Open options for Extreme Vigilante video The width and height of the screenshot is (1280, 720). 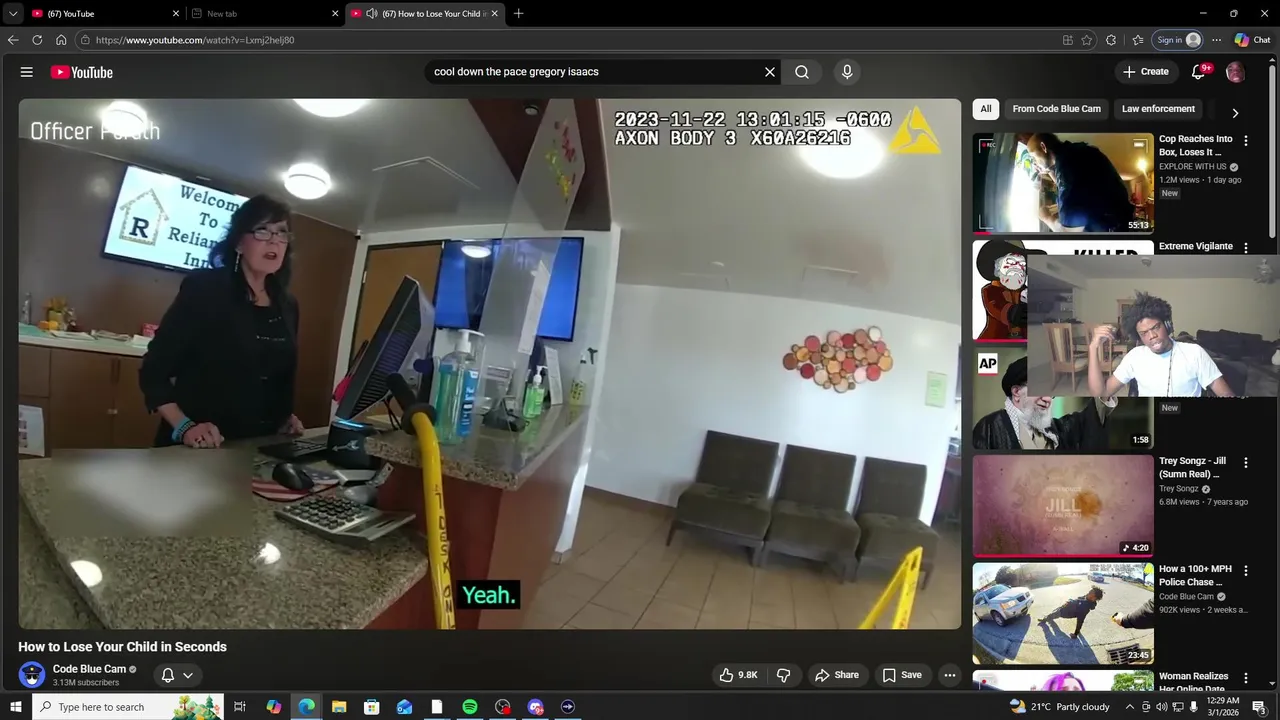tap(1245, 247)
